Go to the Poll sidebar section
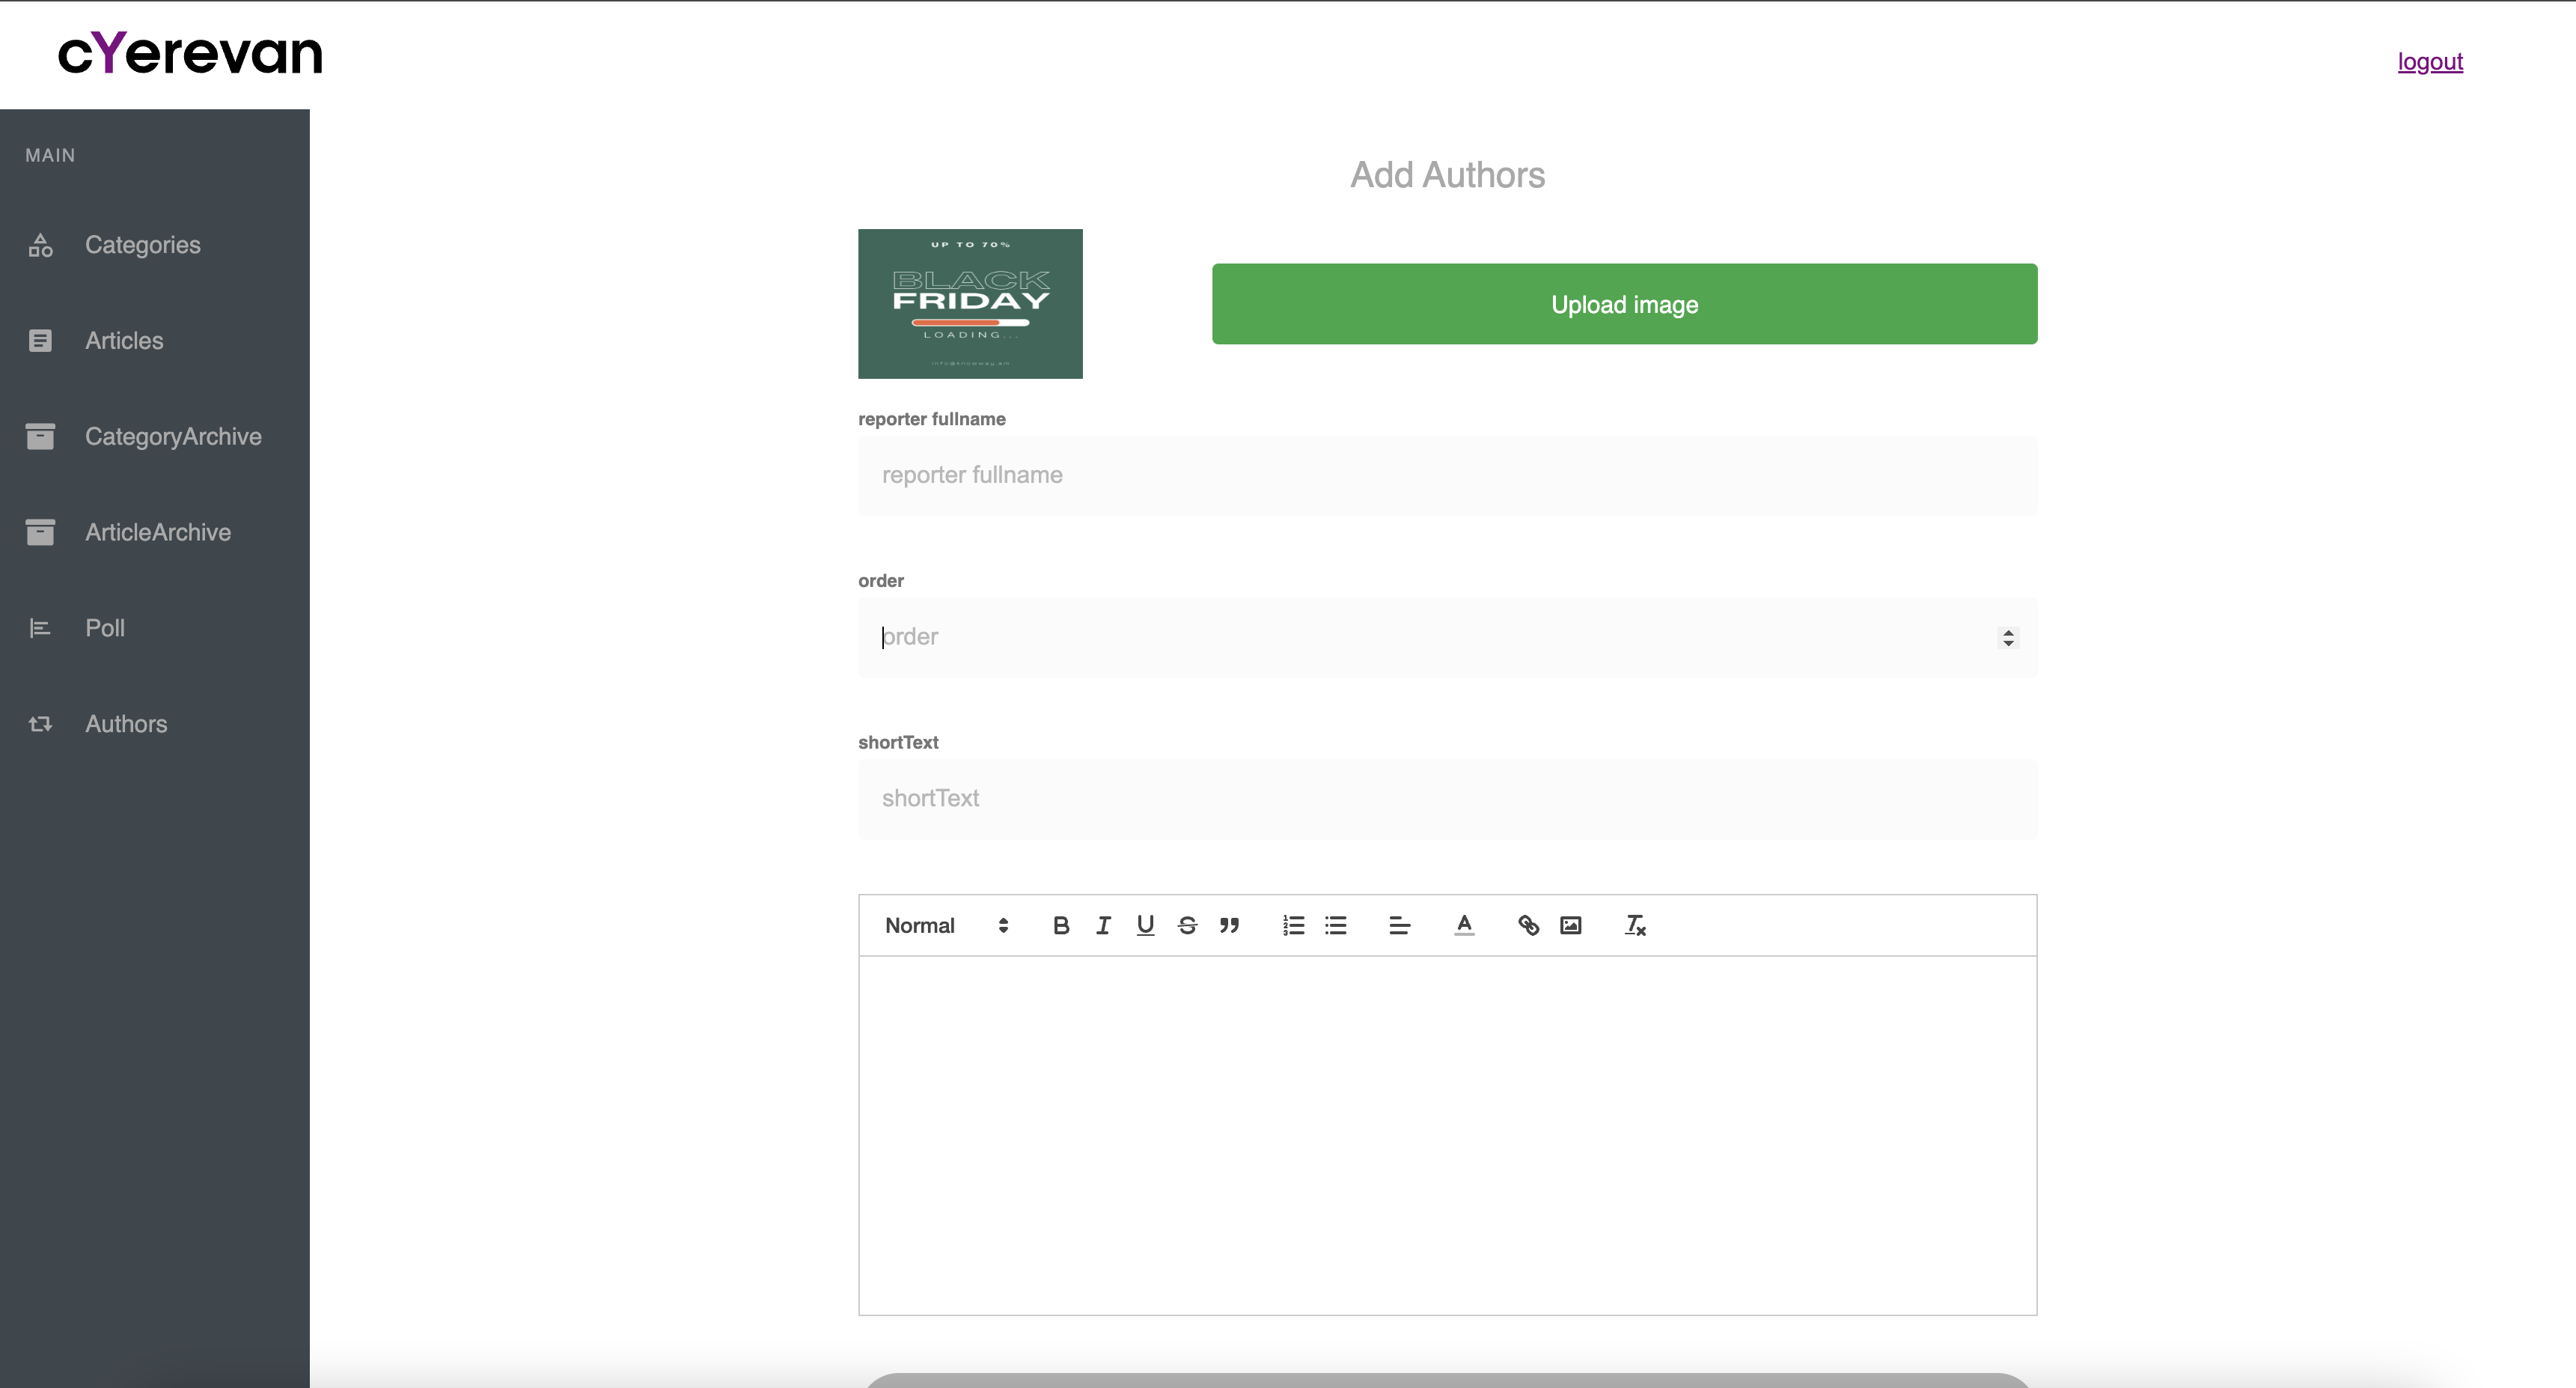2576x1388 pixels. click(x=104, y=628)
